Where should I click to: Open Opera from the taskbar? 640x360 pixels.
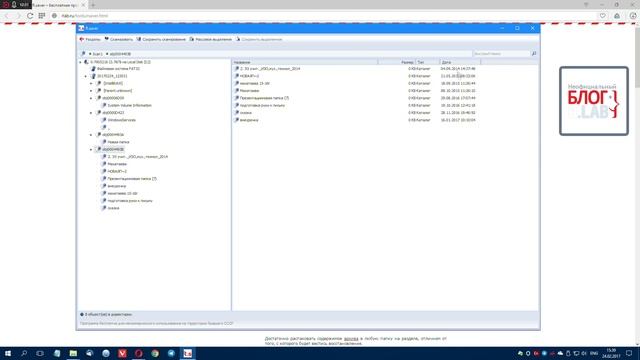pyautogui.click(x=138, y=353)
